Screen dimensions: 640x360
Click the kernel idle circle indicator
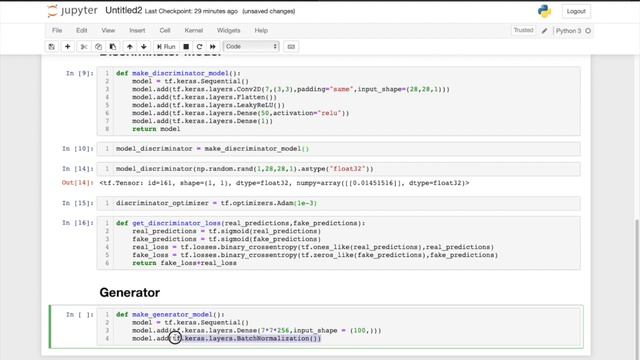(588, 31)
